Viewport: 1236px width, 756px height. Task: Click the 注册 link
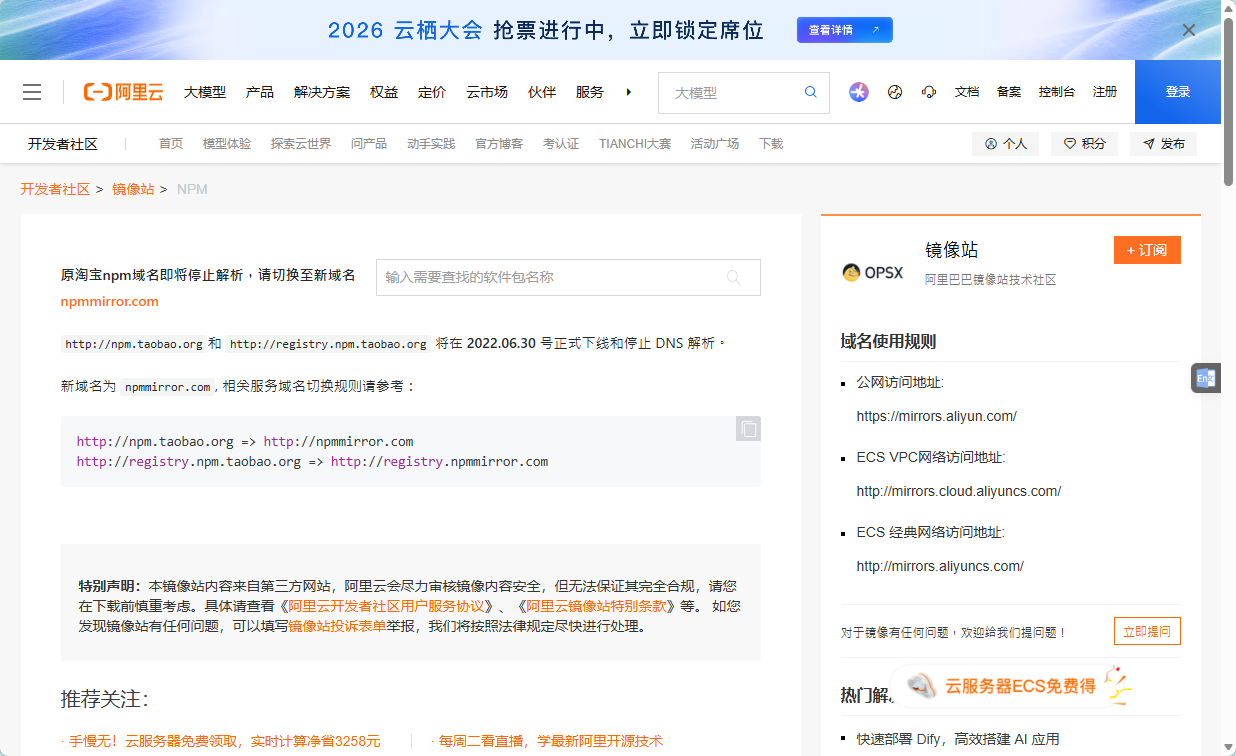click(x=1105, y=92)
